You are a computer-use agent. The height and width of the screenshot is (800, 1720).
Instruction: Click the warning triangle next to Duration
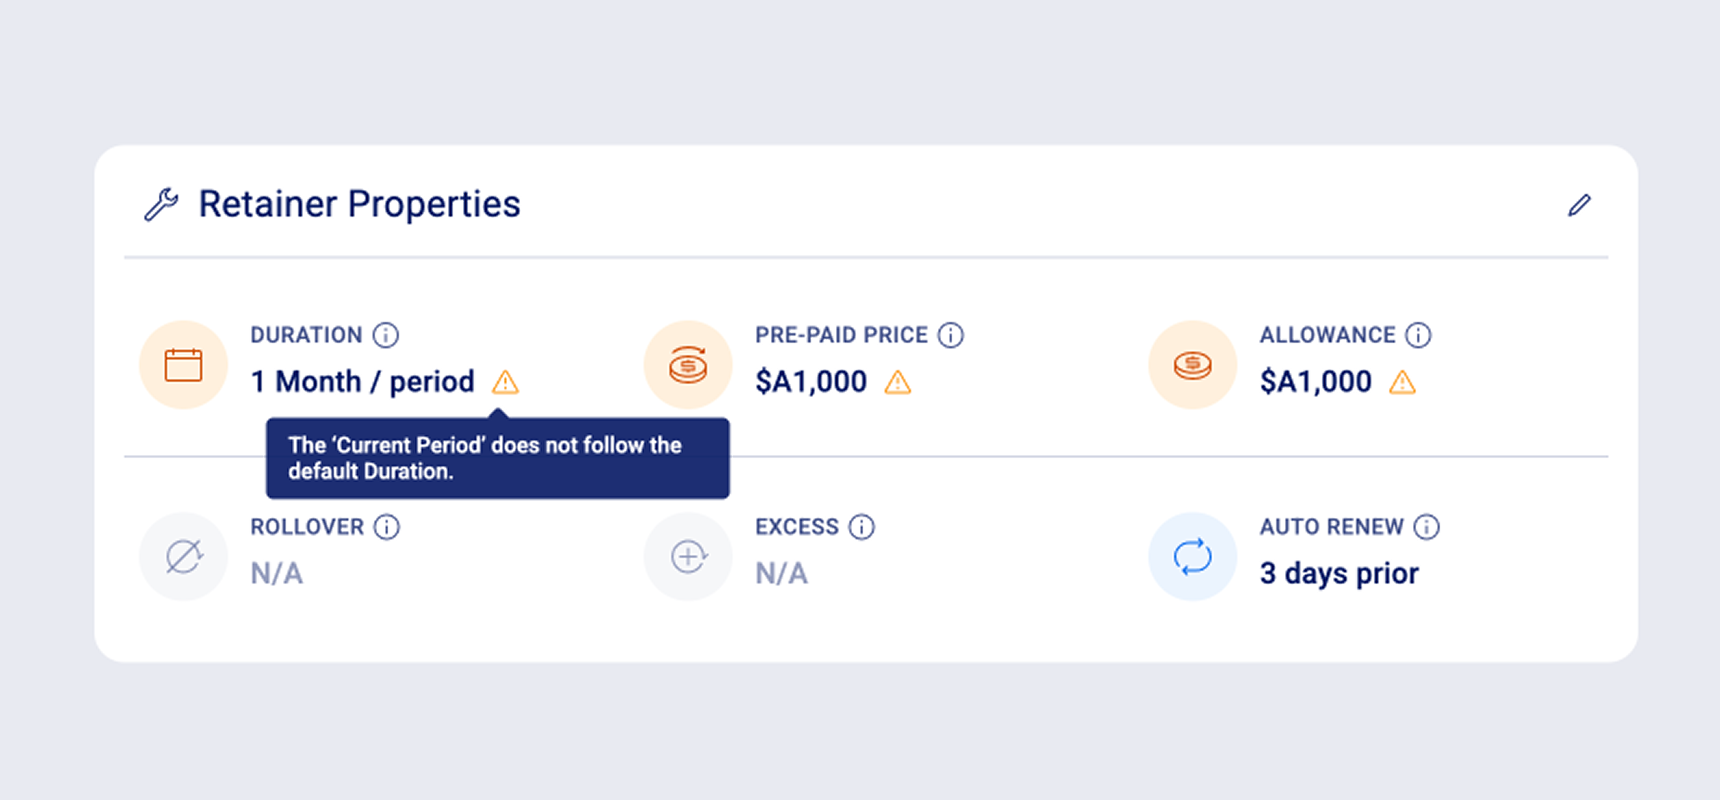[x=505, y=382]
